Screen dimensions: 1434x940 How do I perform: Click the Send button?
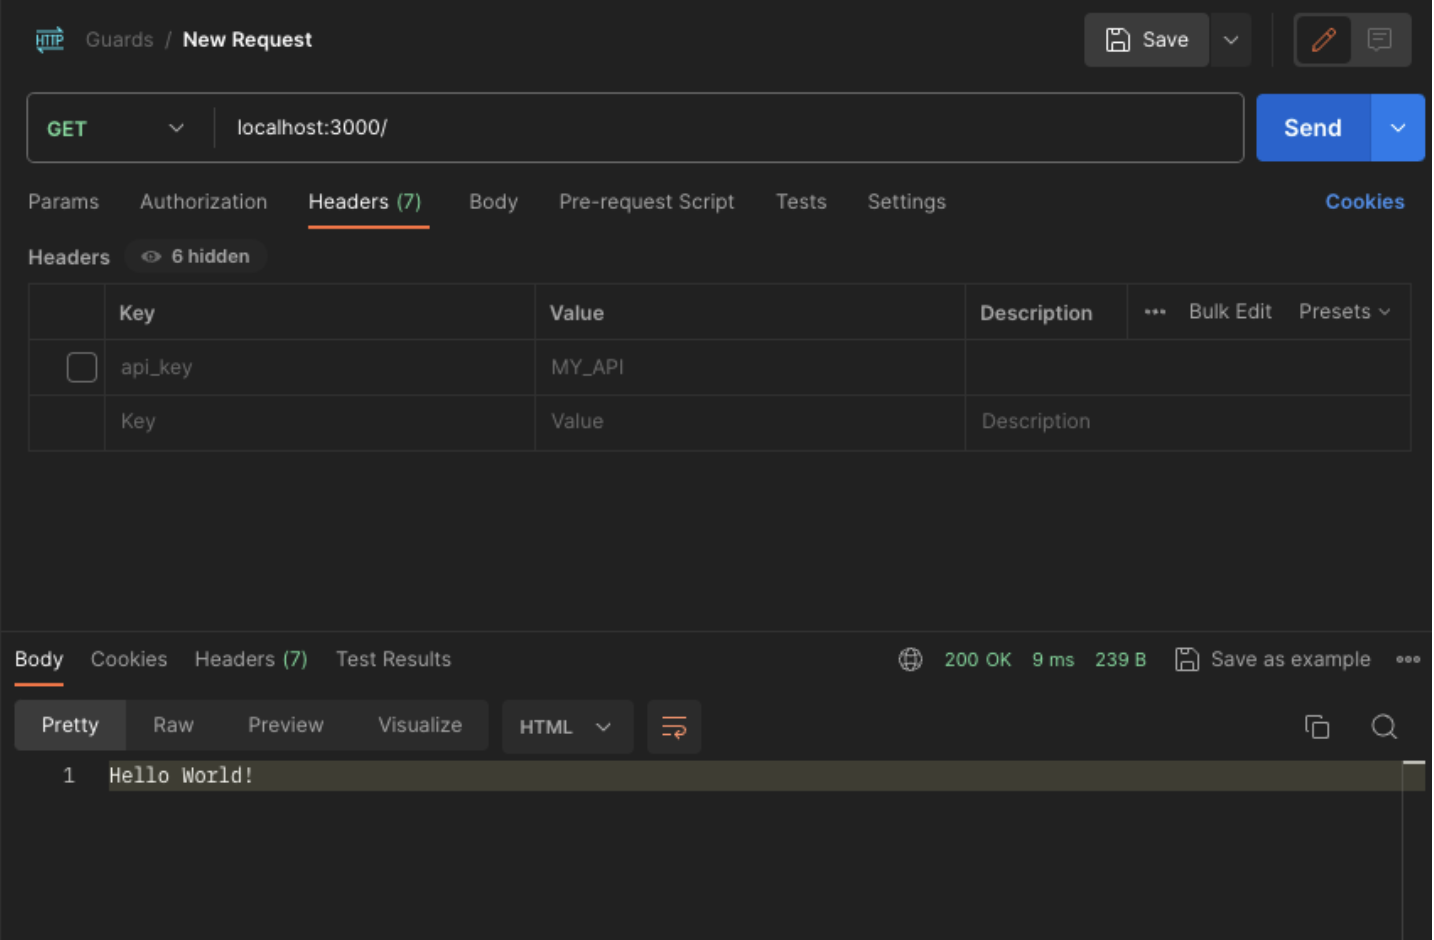coord(1312,127)
